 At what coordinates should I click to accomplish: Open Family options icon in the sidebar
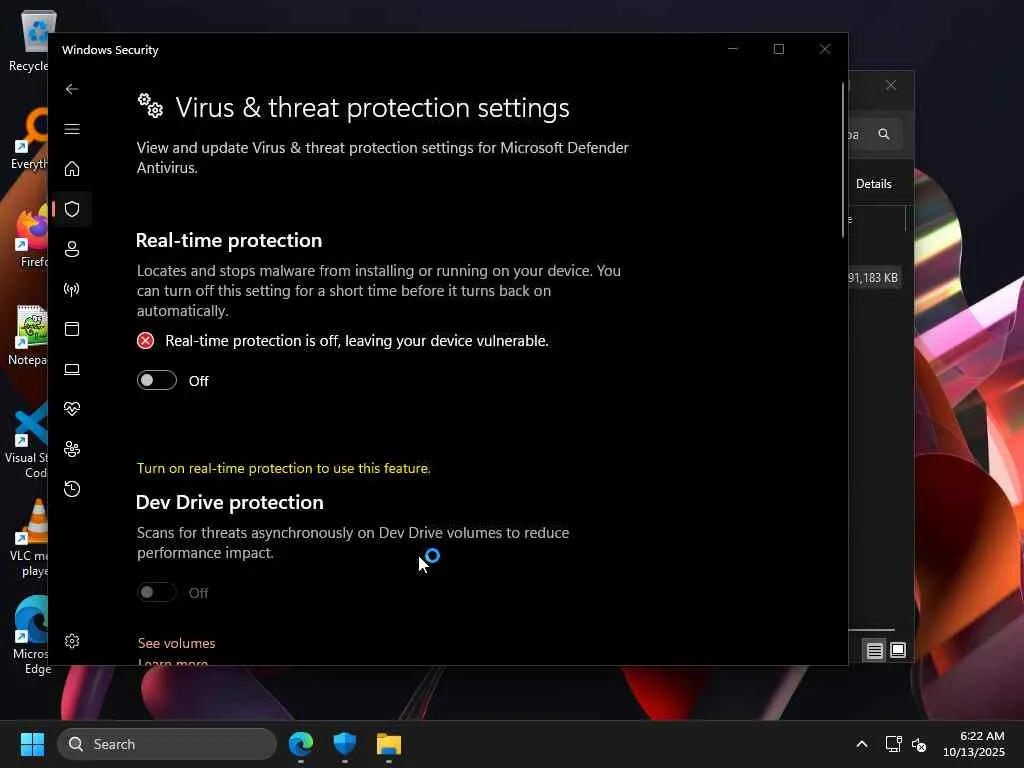tap(72, 449)
